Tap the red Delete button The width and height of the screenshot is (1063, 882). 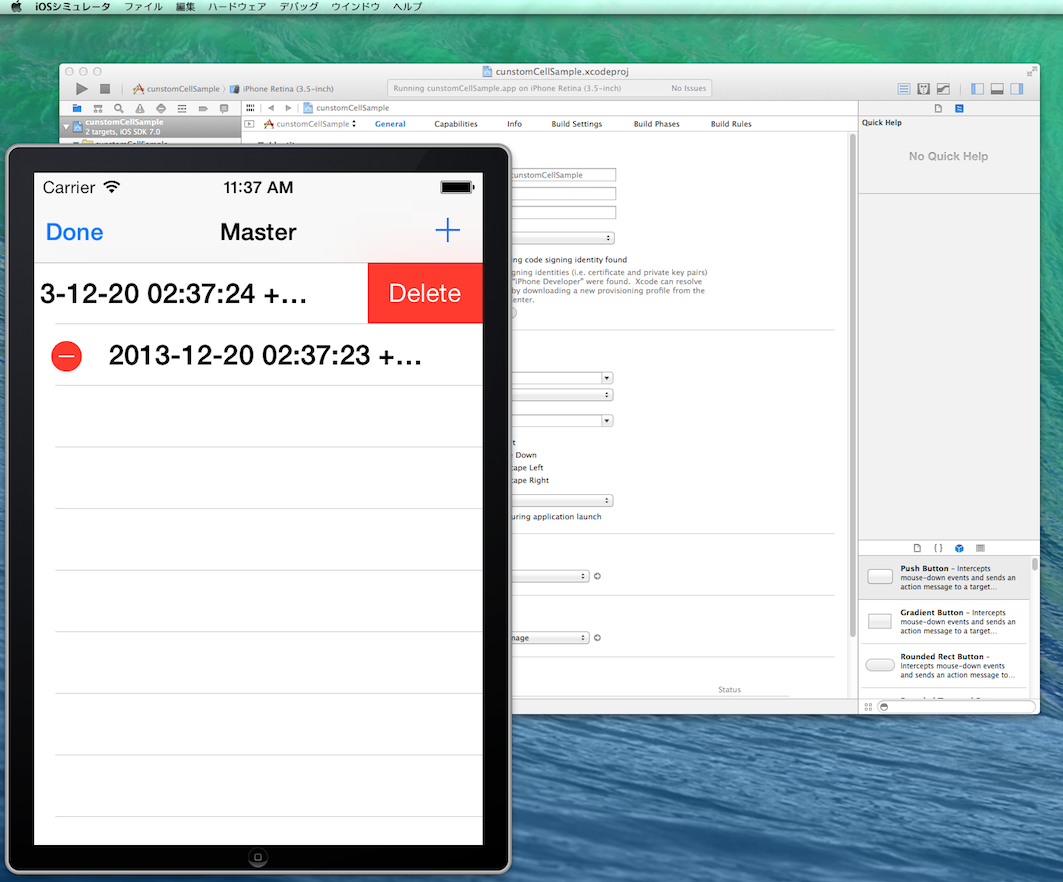[425, 293]
